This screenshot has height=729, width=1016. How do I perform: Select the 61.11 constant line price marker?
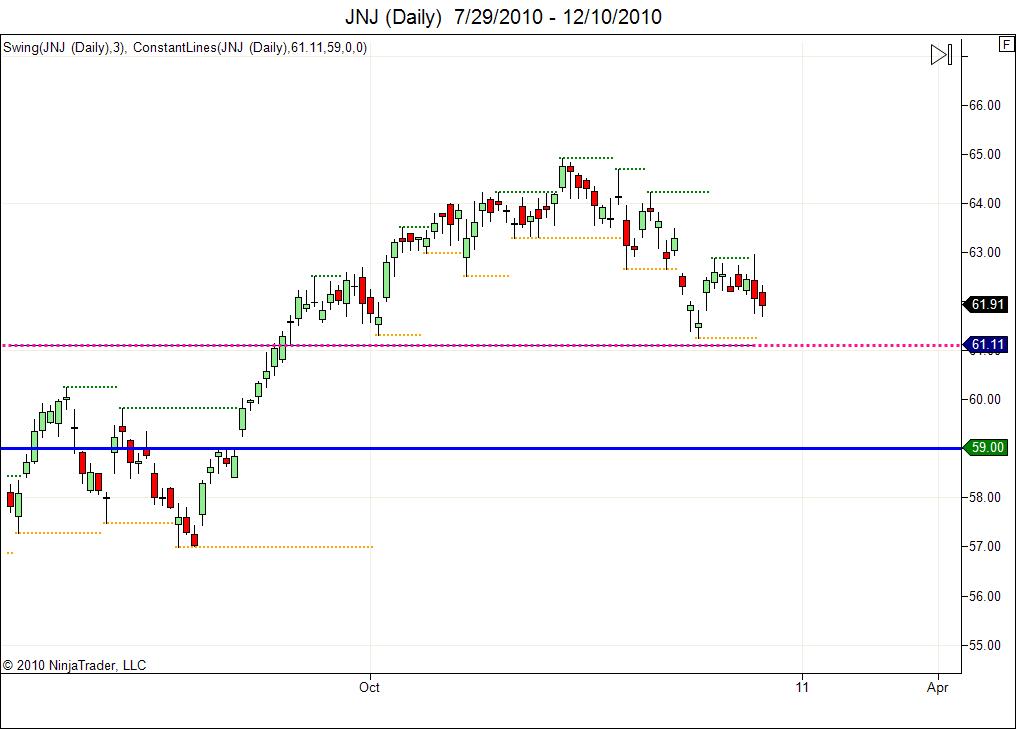(x=985, y=345)
